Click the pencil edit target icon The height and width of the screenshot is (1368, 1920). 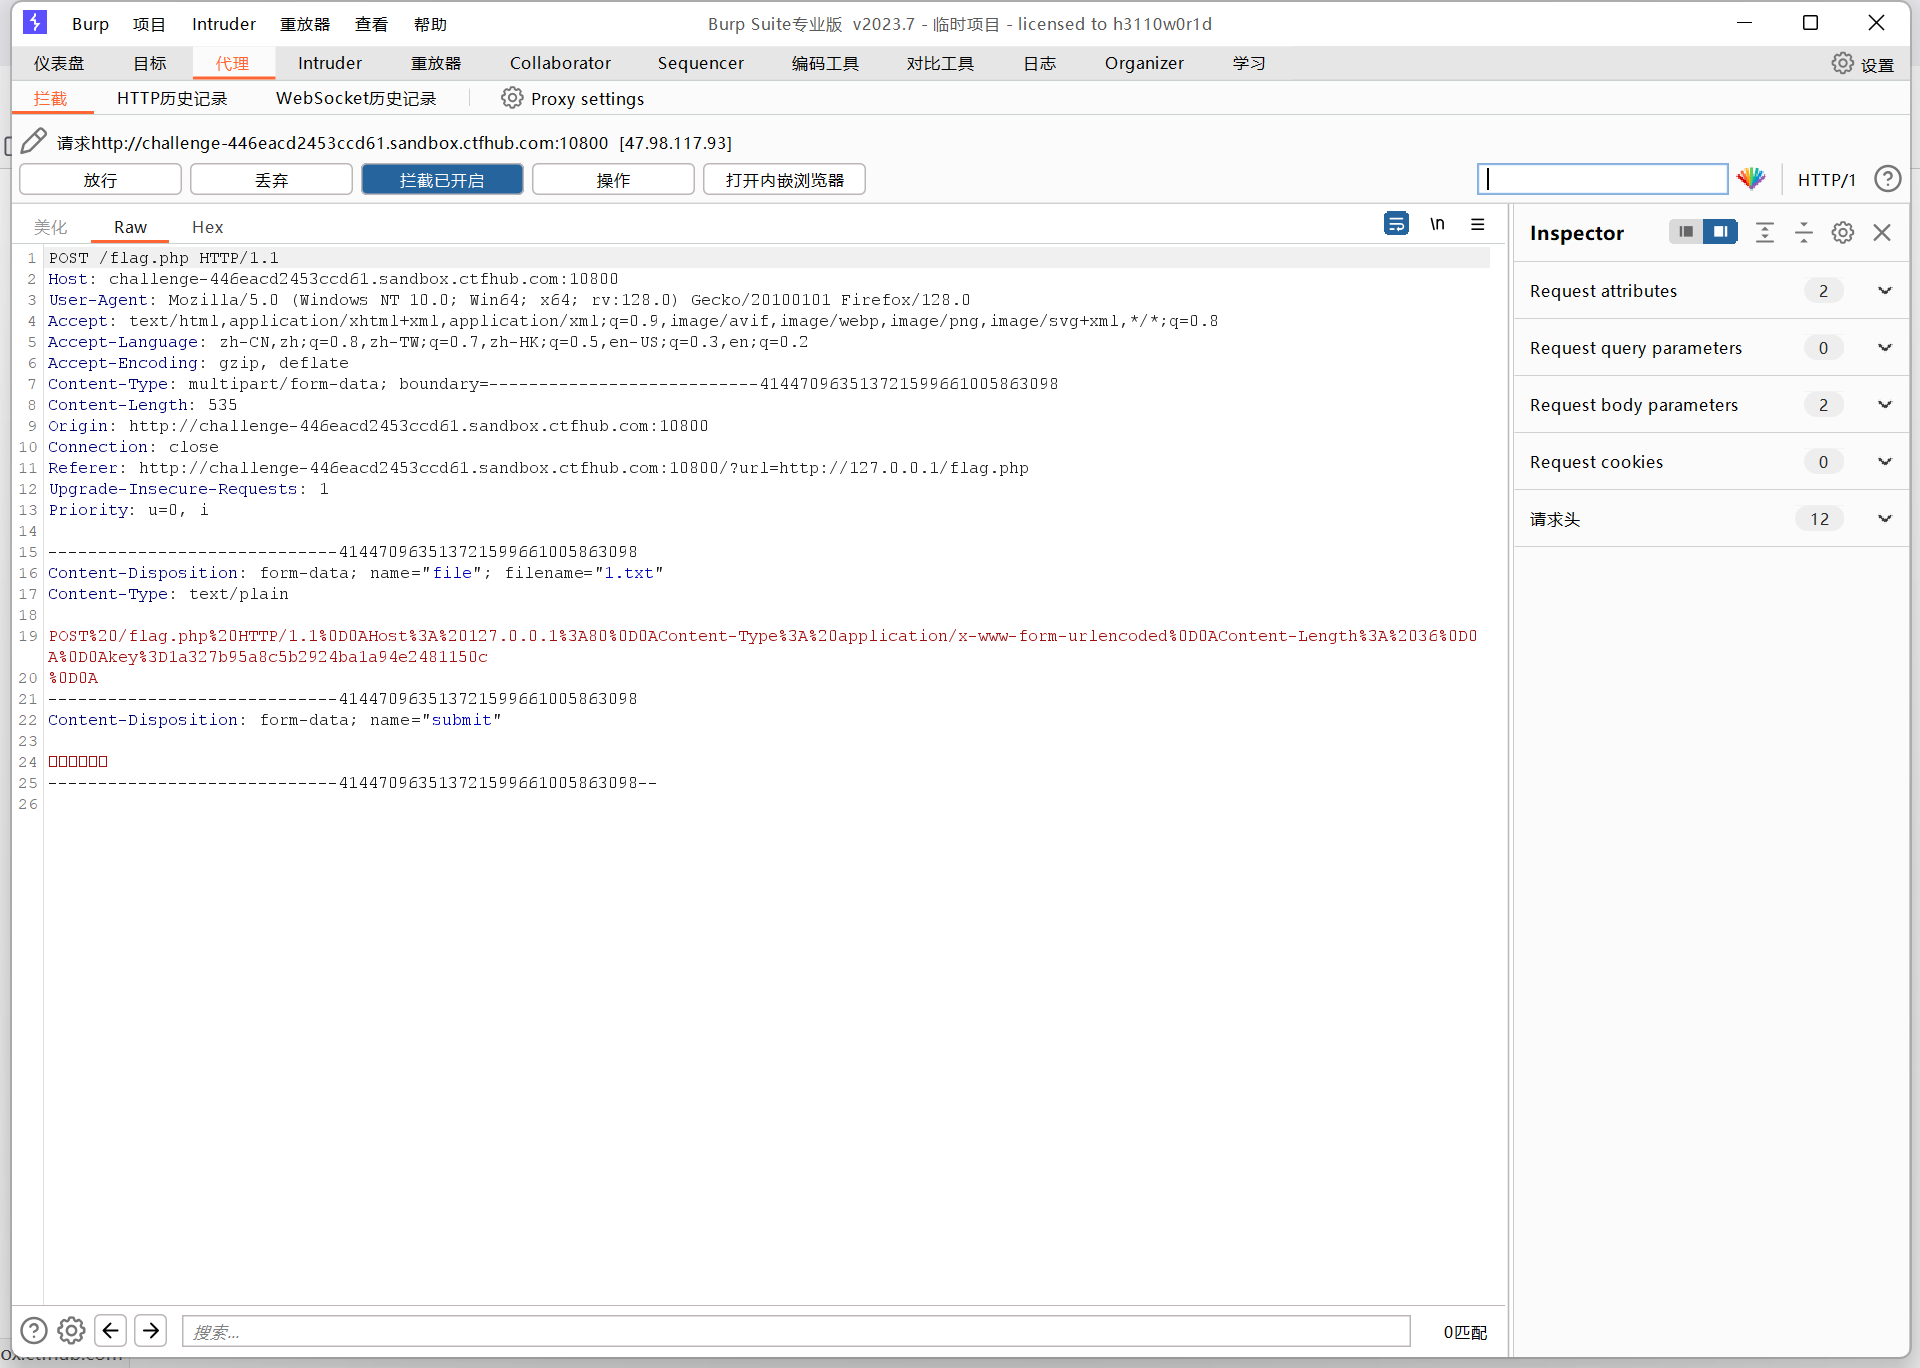(x=34, y=141)
